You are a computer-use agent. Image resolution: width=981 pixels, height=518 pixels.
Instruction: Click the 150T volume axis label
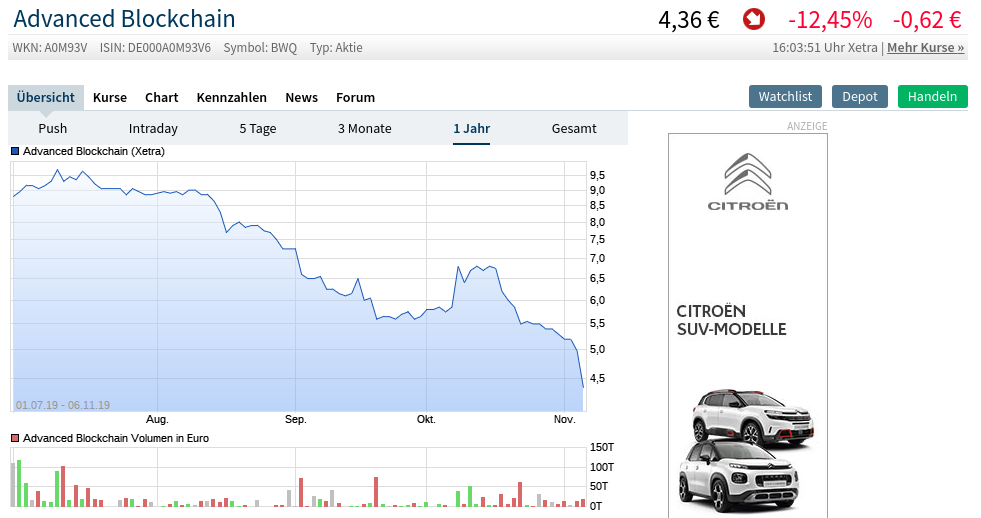tap(602, 447)
